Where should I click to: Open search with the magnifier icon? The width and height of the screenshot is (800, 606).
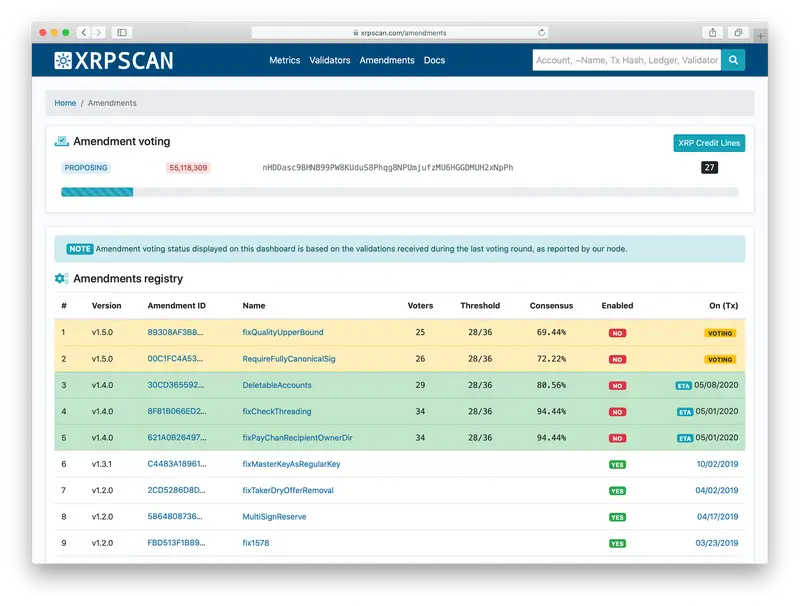pyautogui.click(x=733, y=60)
